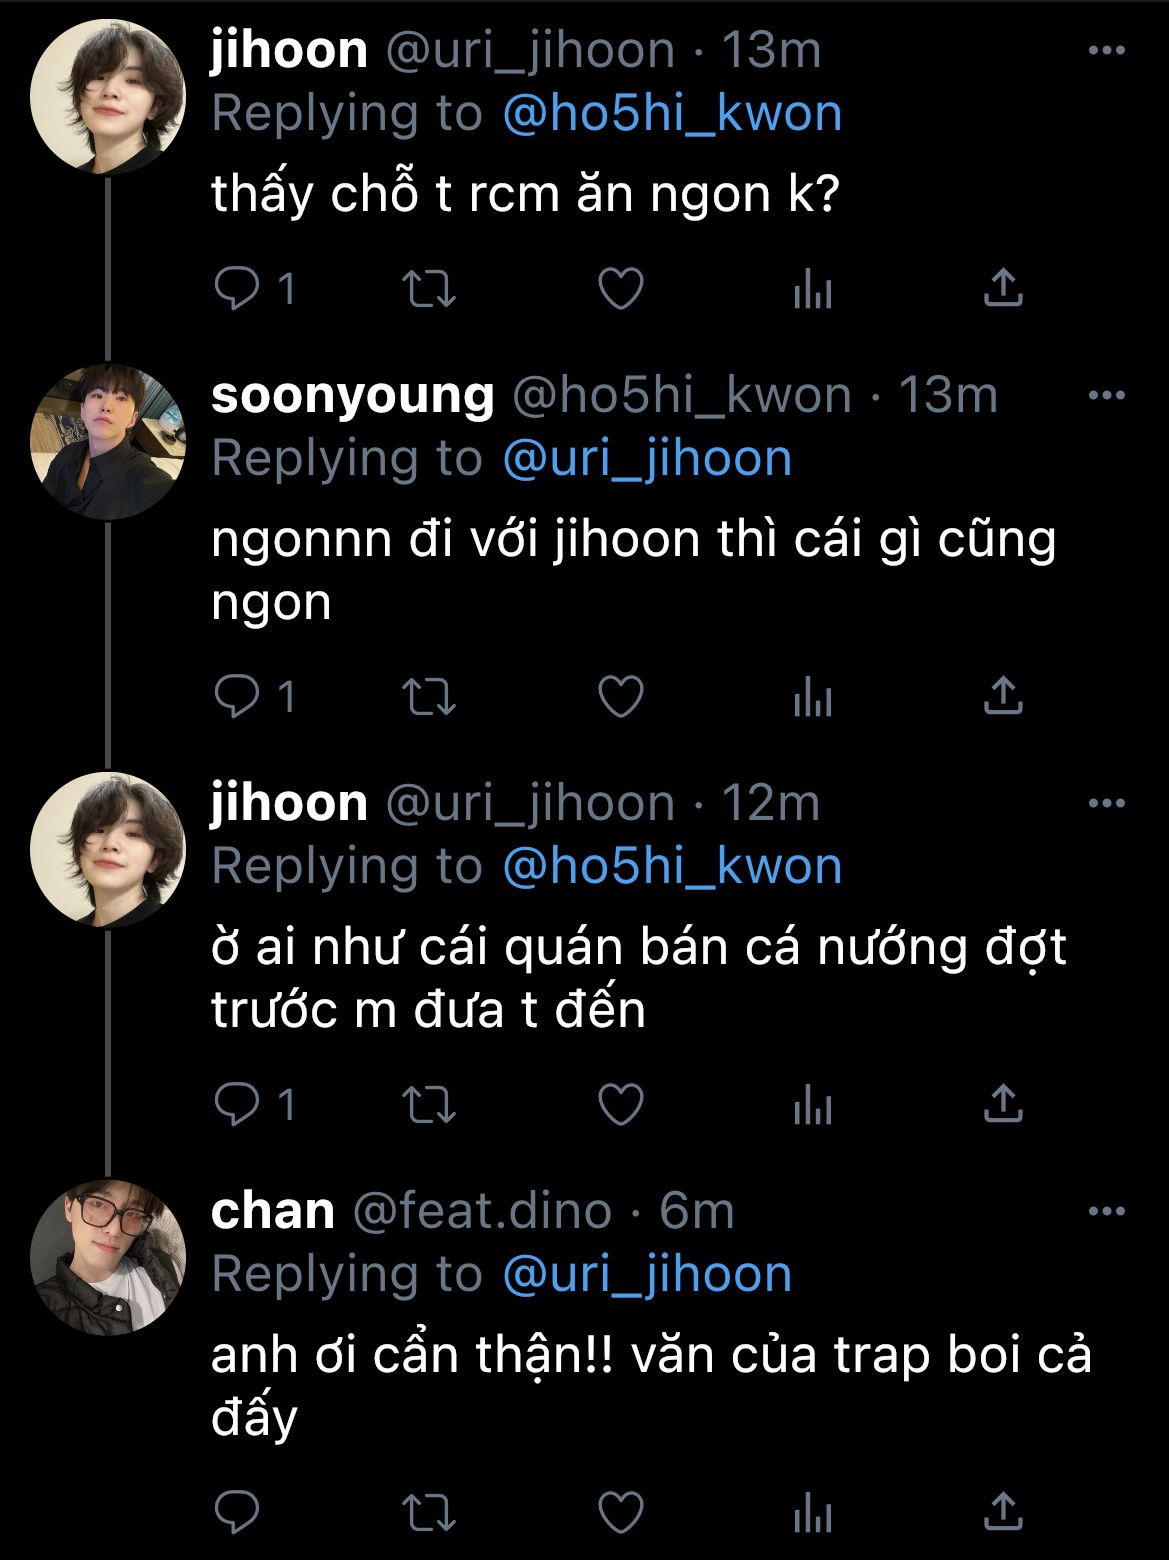View analytics on soonyoung's tweet
This screenshot has height=1560, width=1169.
(x=812, y=697)
